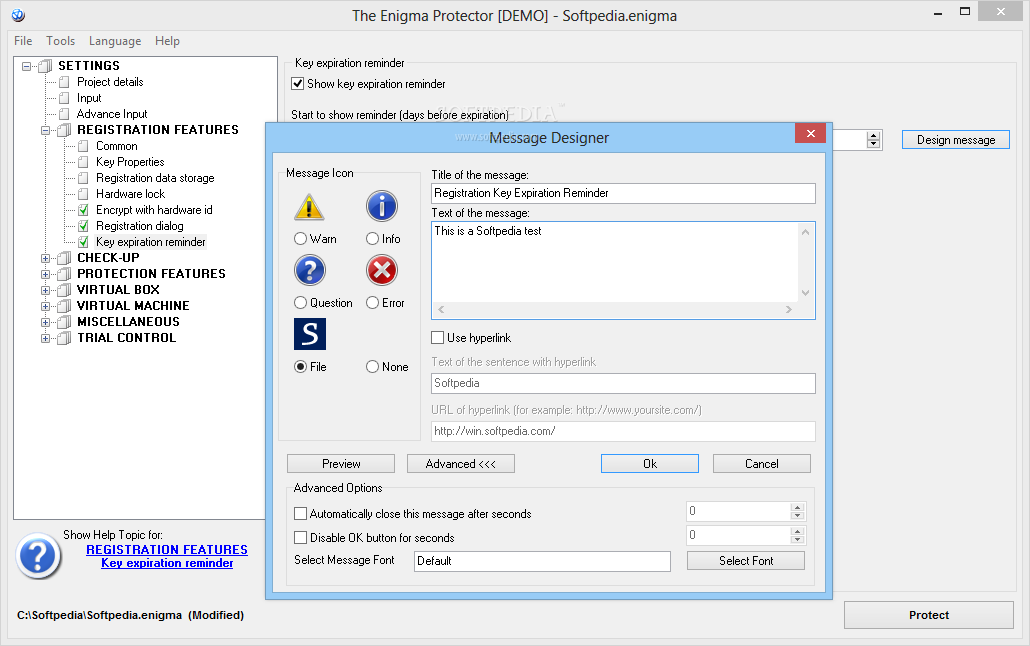The width and height of the screenshot is (1030, 646).
Task: Uncheck Show key expiration reminder
Action: [x=298, y=84]
